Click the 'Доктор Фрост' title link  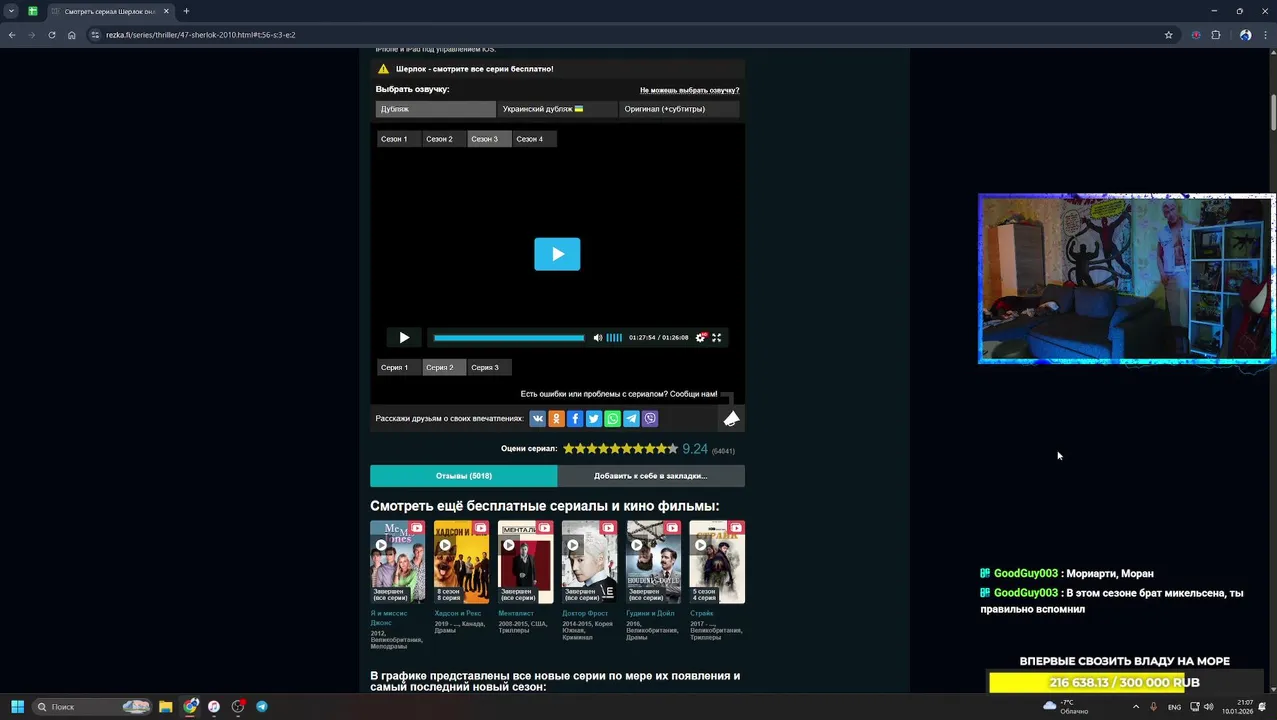coord(585,613)
